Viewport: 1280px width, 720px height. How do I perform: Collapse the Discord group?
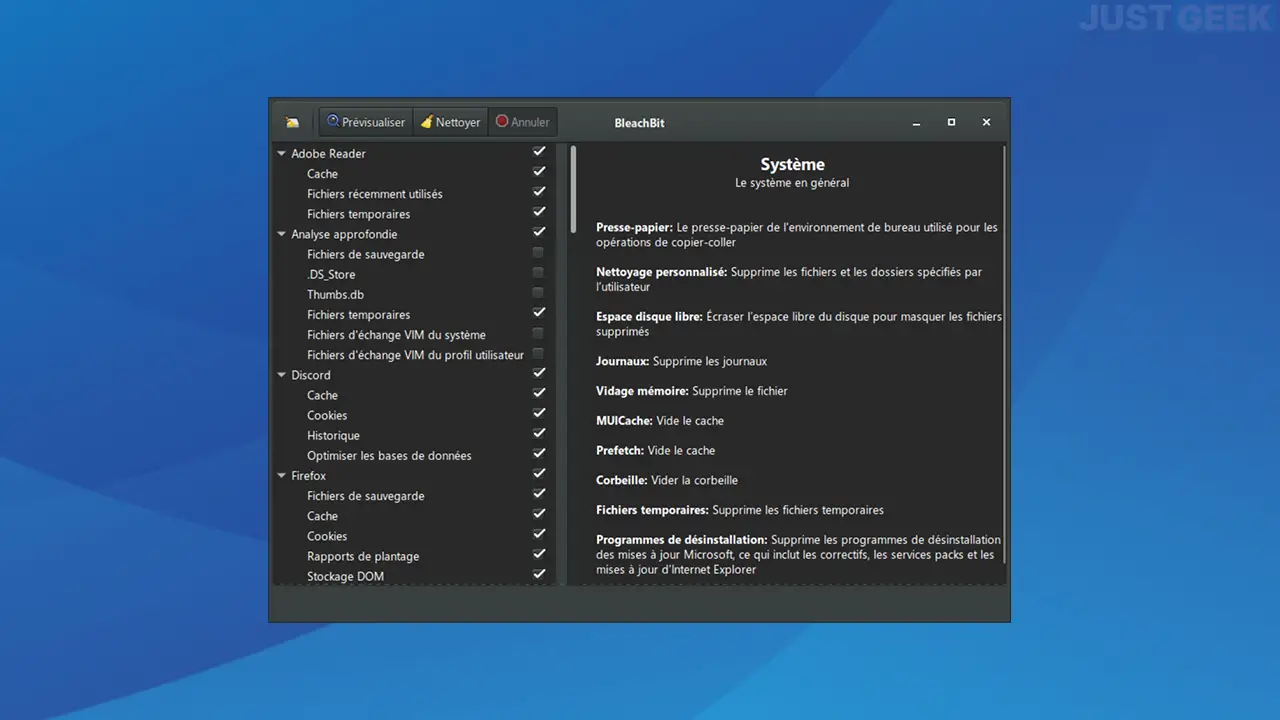282,375
